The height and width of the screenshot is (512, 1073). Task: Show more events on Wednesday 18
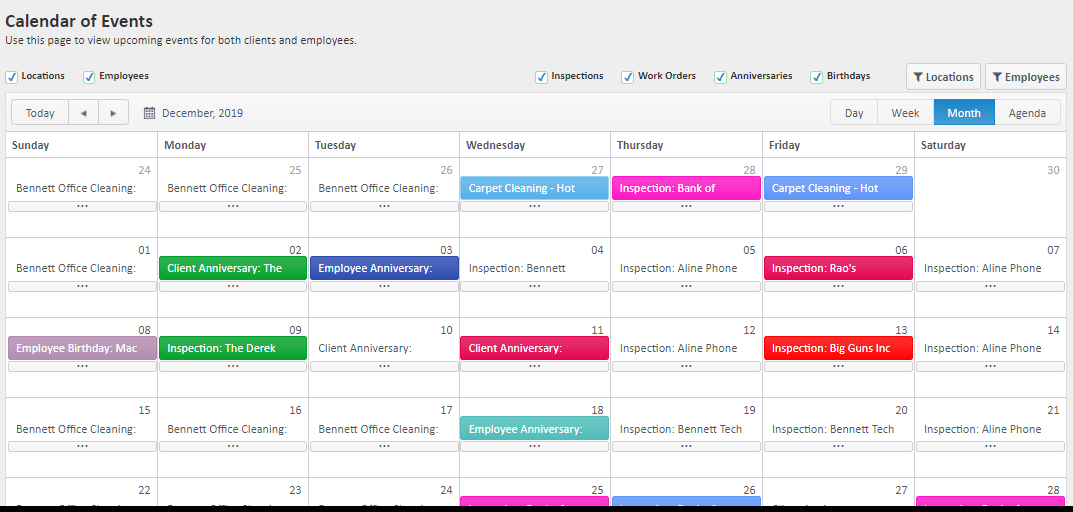click(x=534, y=446)
